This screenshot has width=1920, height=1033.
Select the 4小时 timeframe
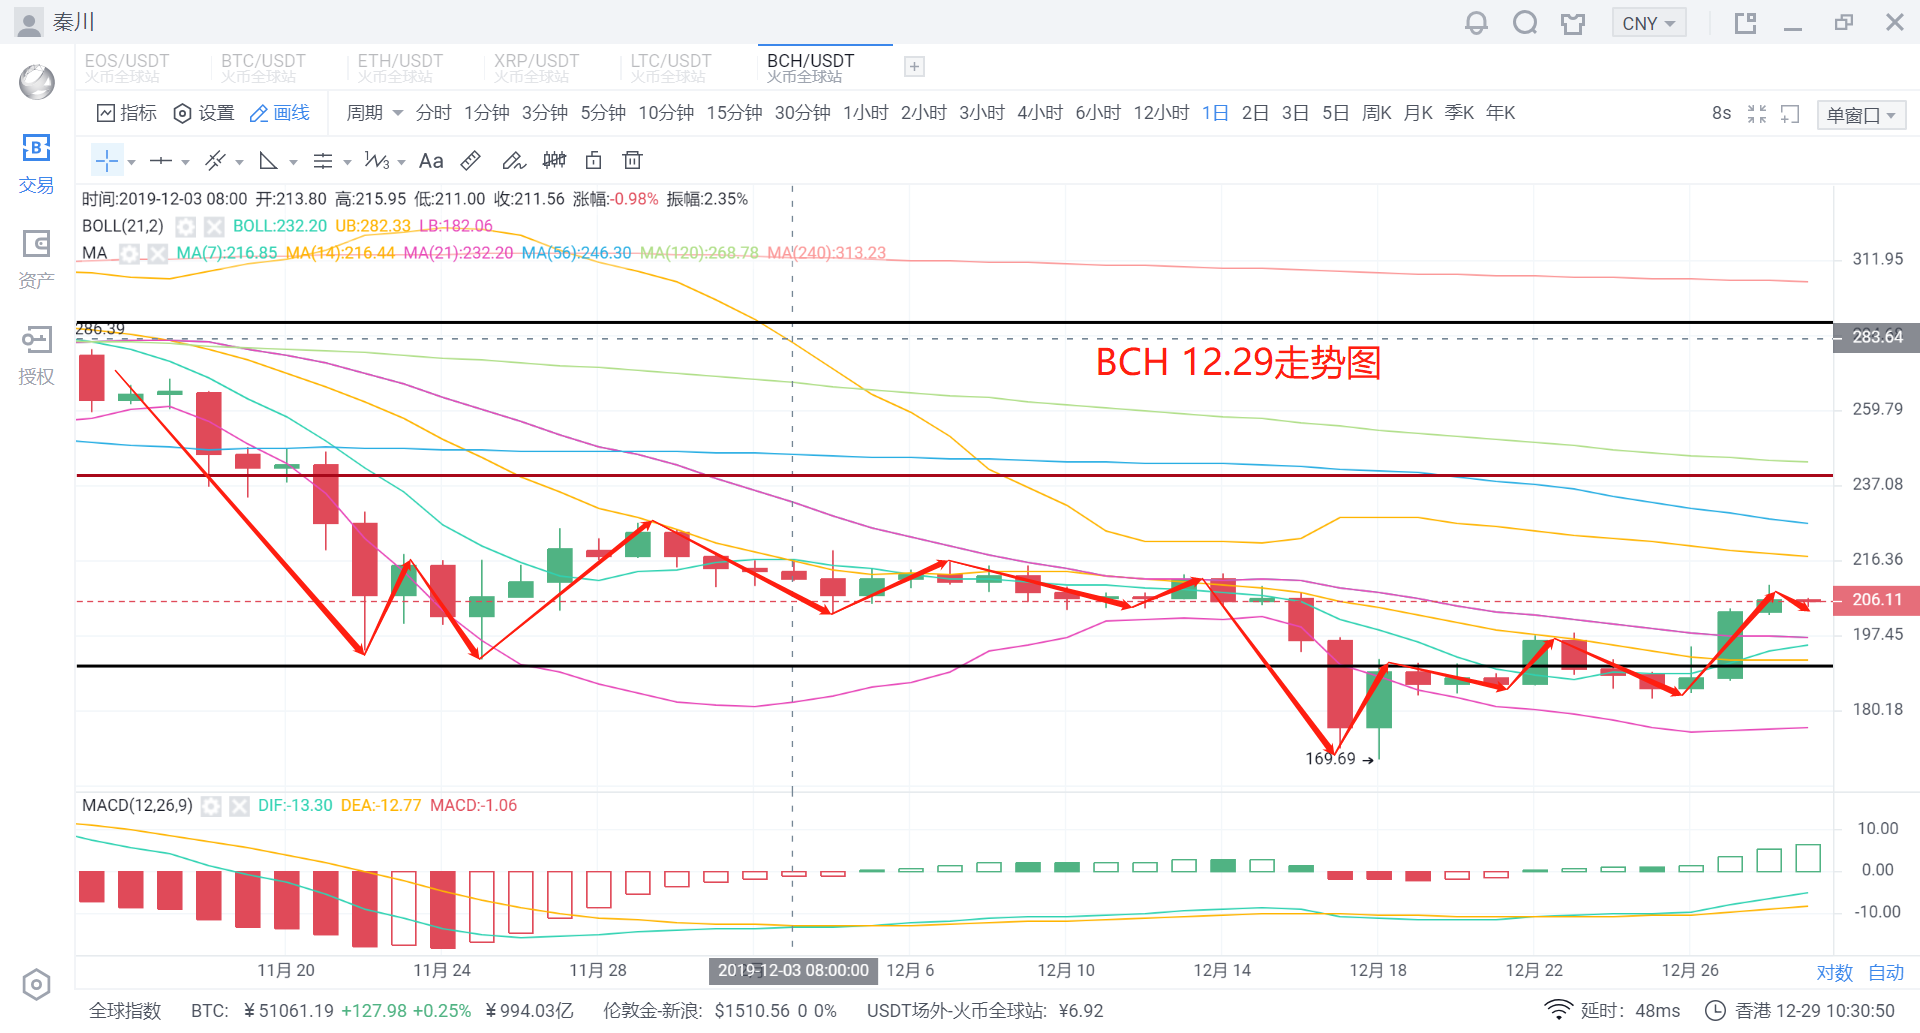click(1040, 113)
